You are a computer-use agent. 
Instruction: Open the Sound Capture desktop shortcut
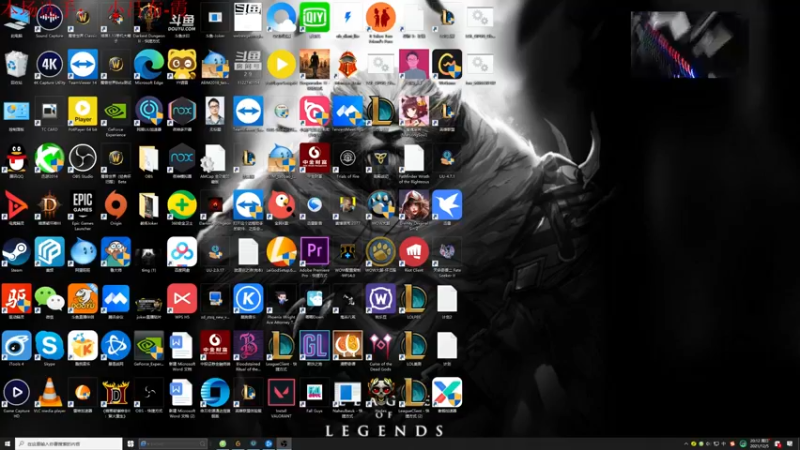(x=49, y=18)
